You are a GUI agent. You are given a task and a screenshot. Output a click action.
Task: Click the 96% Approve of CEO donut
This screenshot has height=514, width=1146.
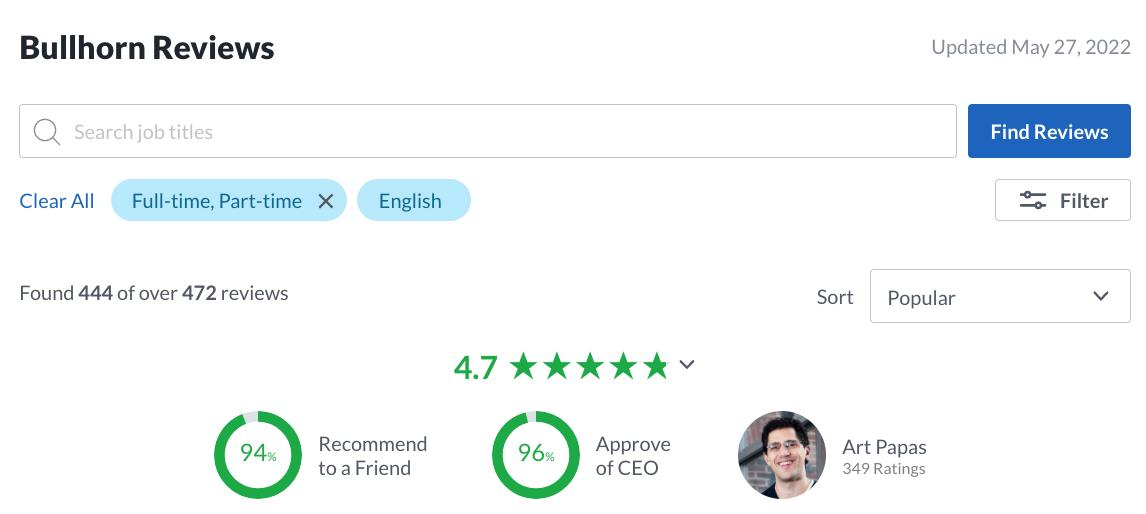(x=536, y=455)
